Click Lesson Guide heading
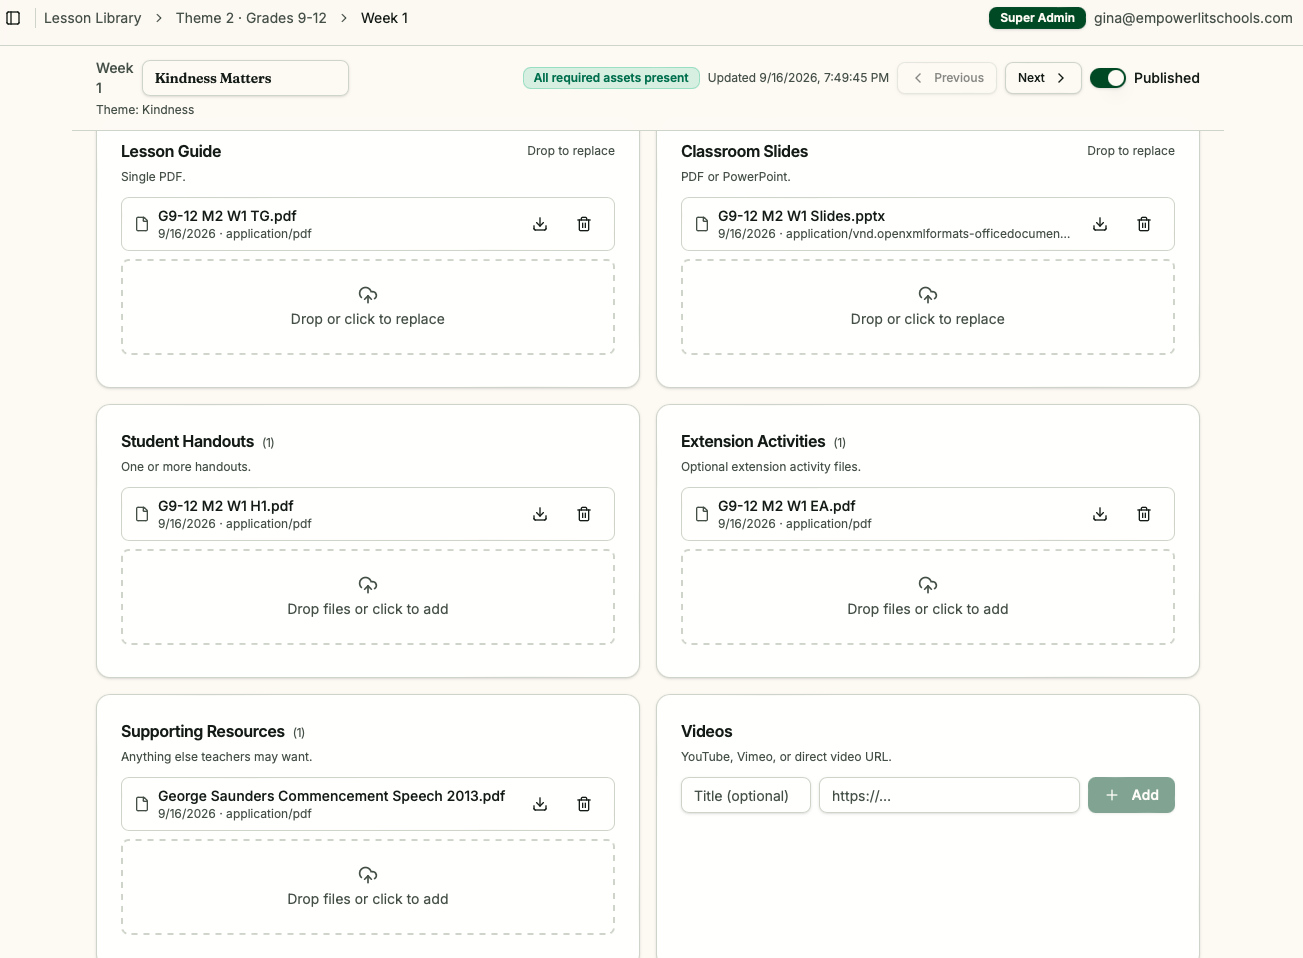Image resolution: width=1303 pixels, height=958 pixels. 171,151
